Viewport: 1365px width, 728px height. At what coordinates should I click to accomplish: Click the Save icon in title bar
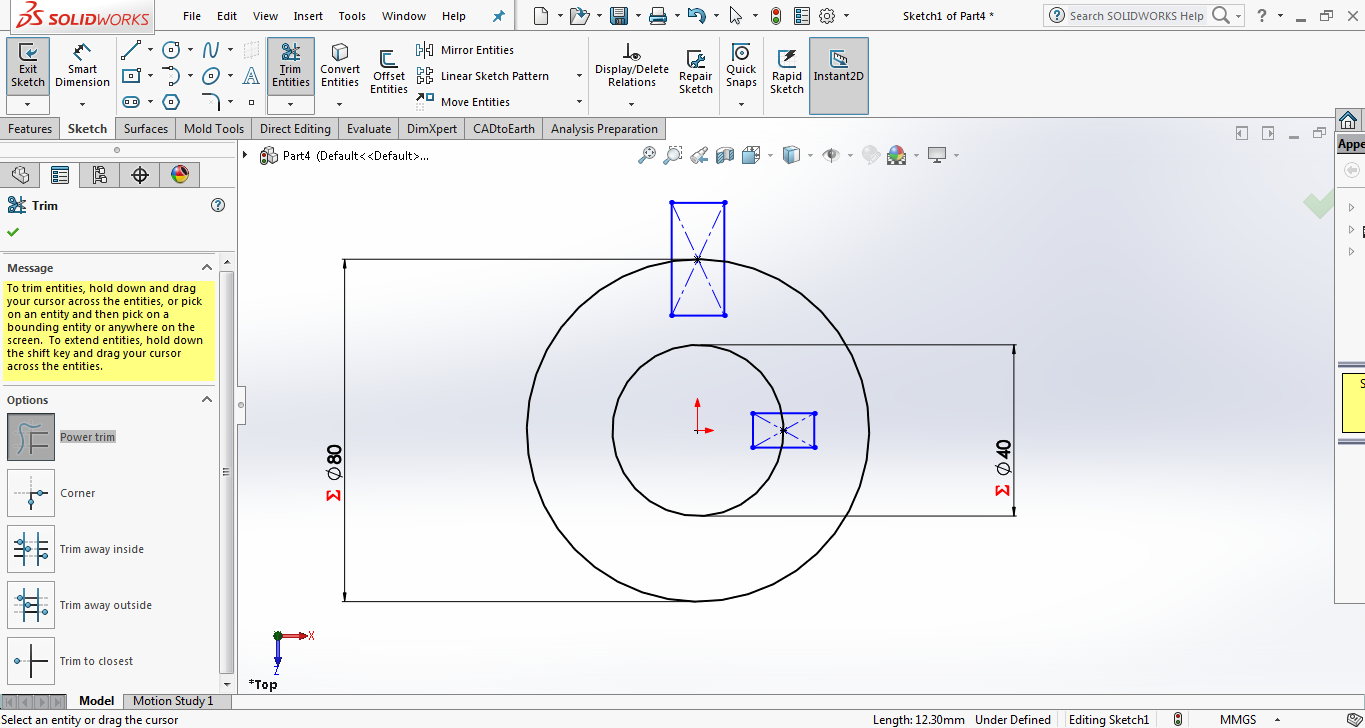tap(619, 16)
